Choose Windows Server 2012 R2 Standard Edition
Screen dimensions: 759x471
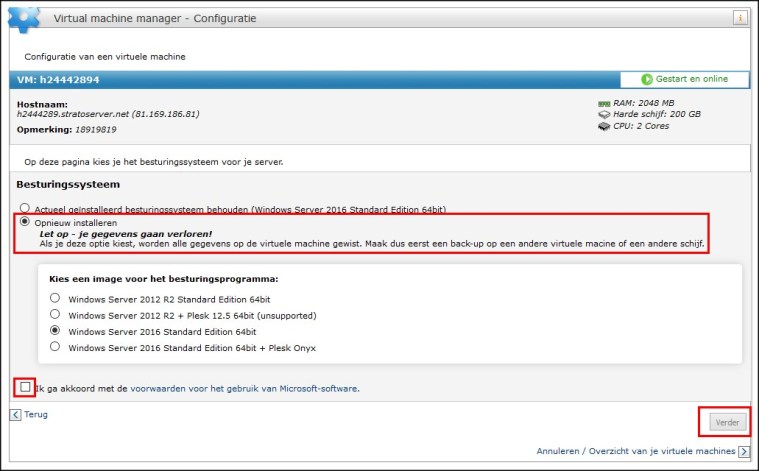click(54, 298)
